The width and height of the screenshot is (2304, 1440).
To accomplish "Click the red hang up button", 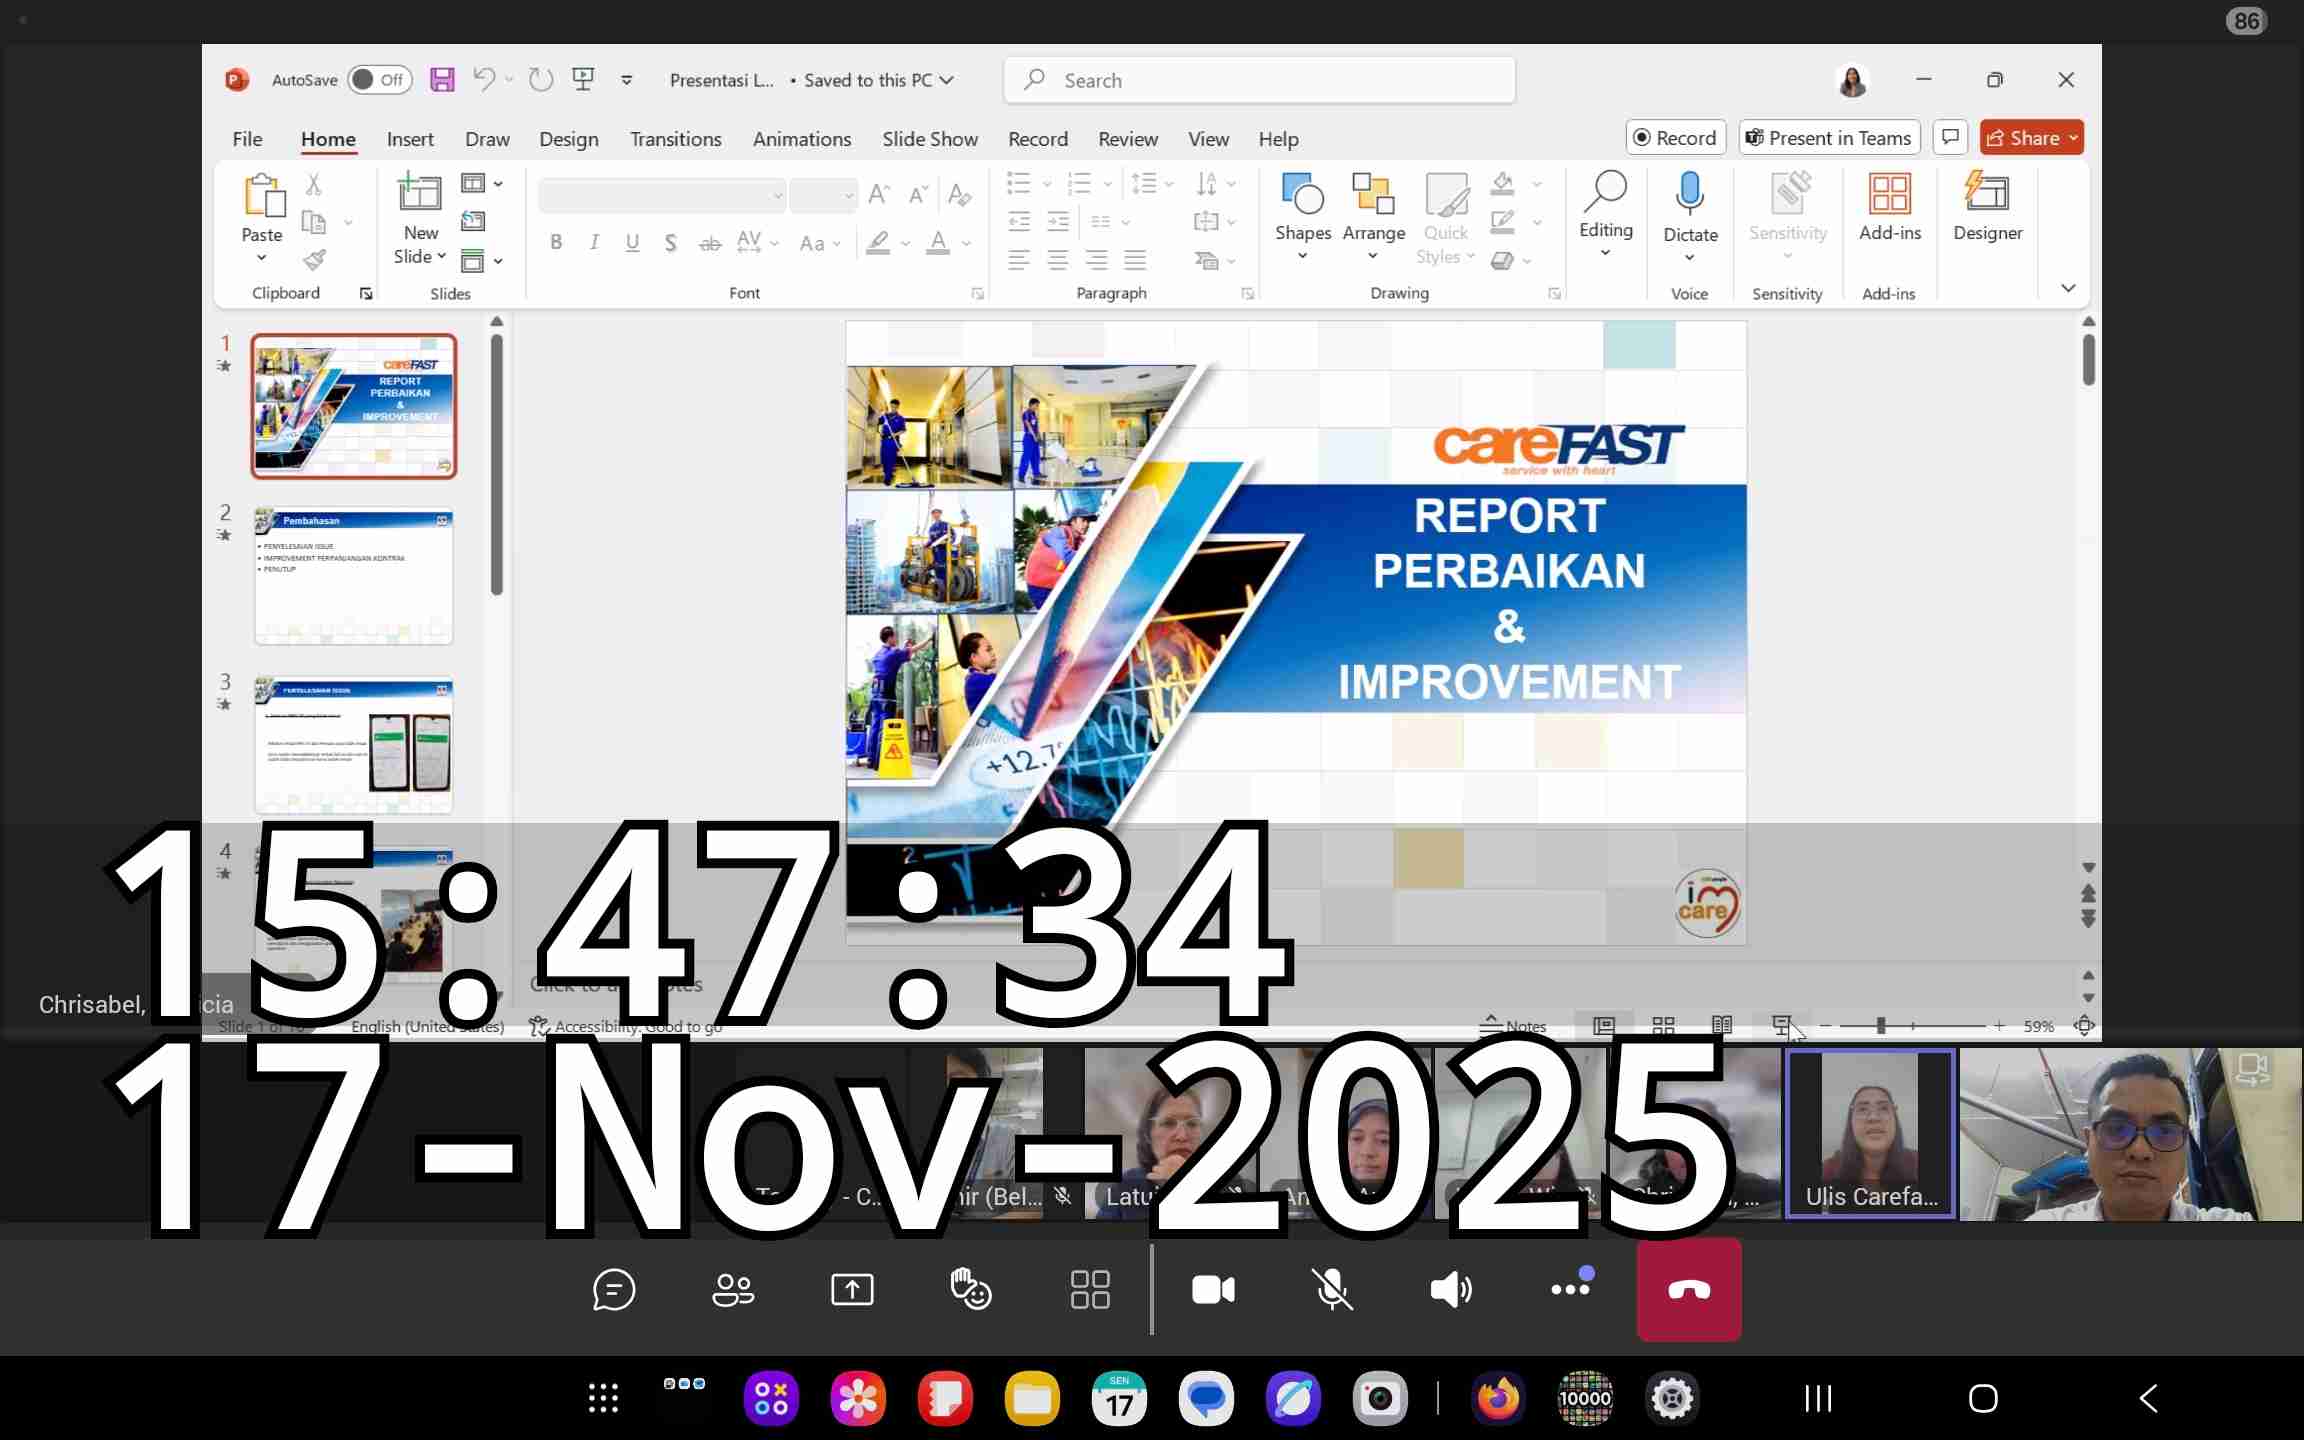I will (1689, 1290).
